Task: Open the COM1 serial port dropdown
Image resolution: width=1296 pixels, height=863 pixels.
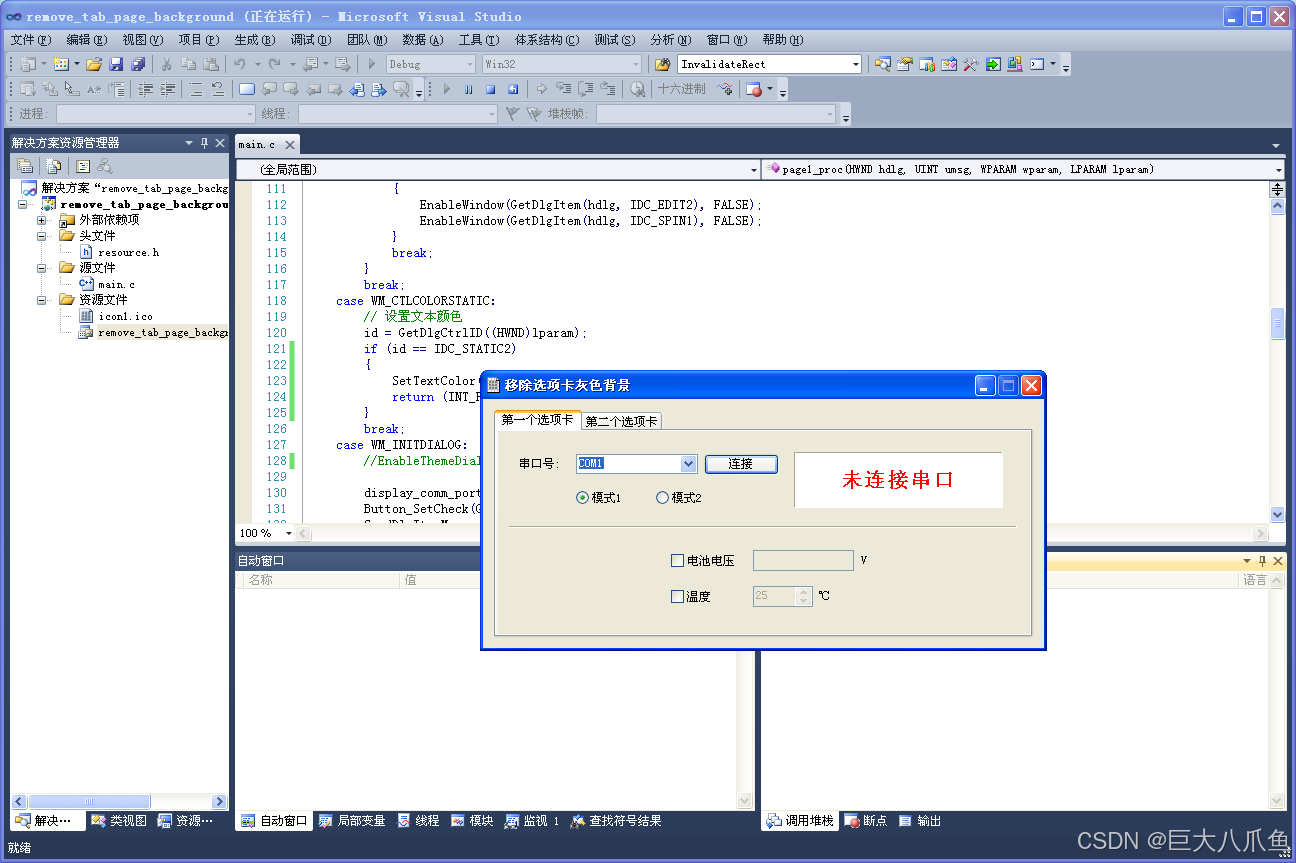Action: coord(688,464)
